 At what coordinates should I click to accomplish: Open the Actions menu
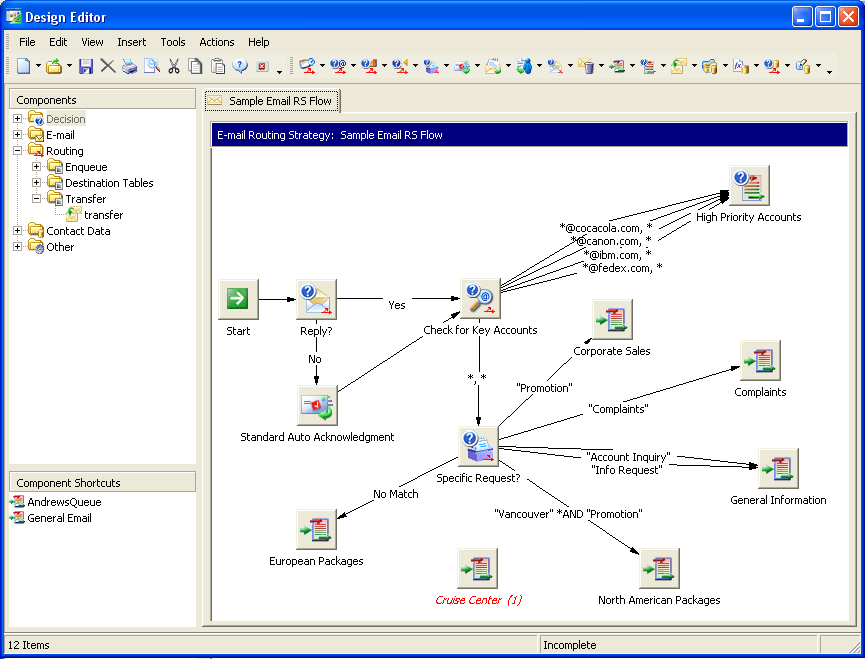tap(216, 42)
